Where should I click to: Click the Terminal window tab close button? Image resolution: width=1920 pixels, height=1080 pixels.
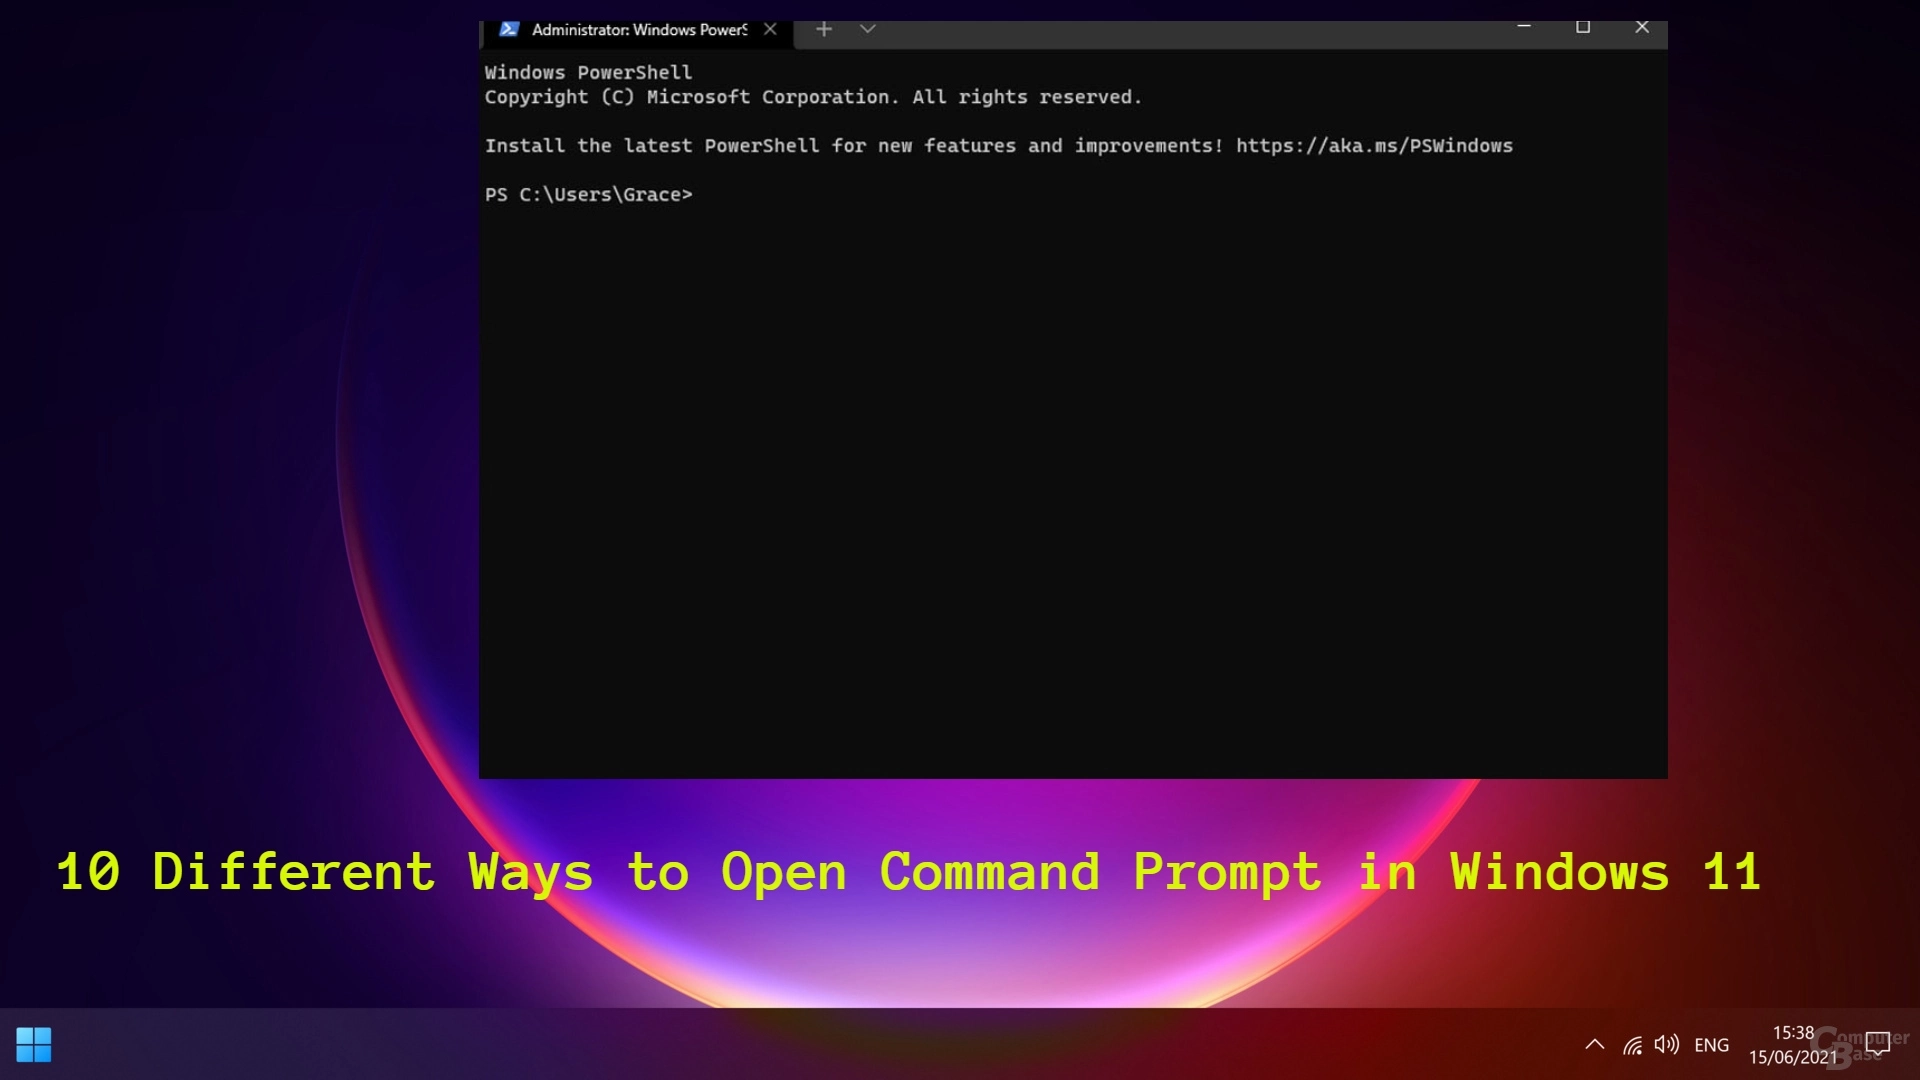pos(770,29)
